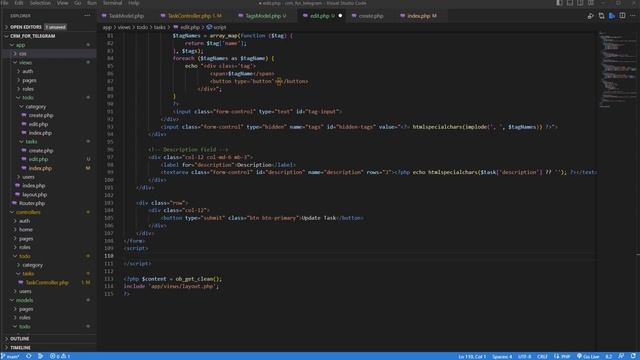
Task: Click the tasks breadcrumb segment
Action: [160, 27]
